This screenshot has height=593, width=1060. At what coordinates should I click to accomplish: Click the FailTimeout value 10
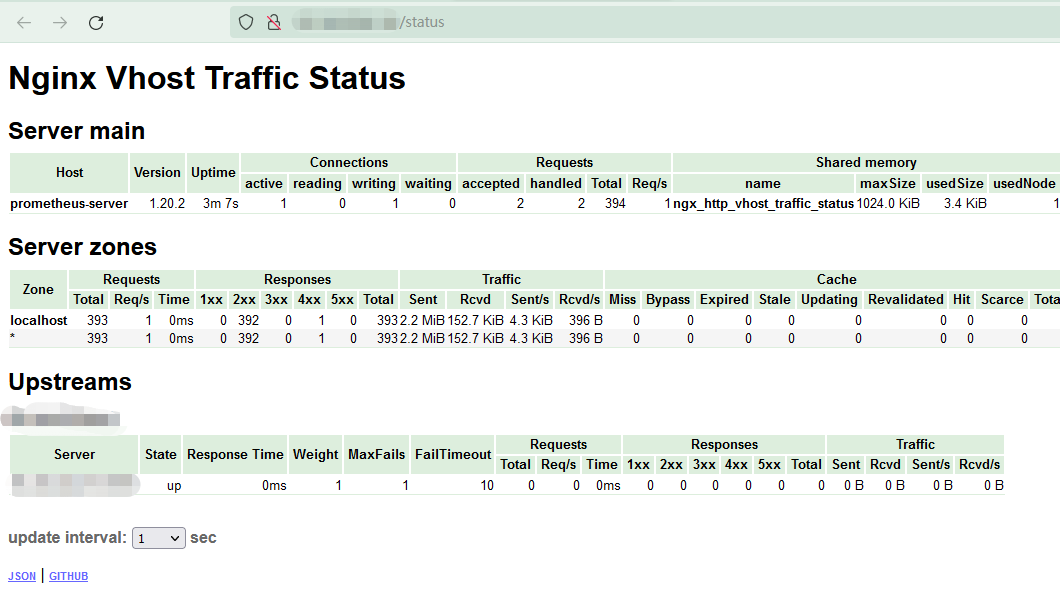pyautogui.click(x=487, y=485)
